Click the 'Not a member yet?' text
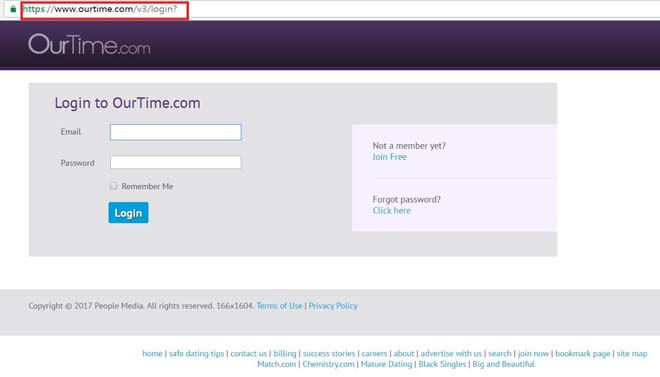The image size is (660, 377). click(x=409, y=146)
